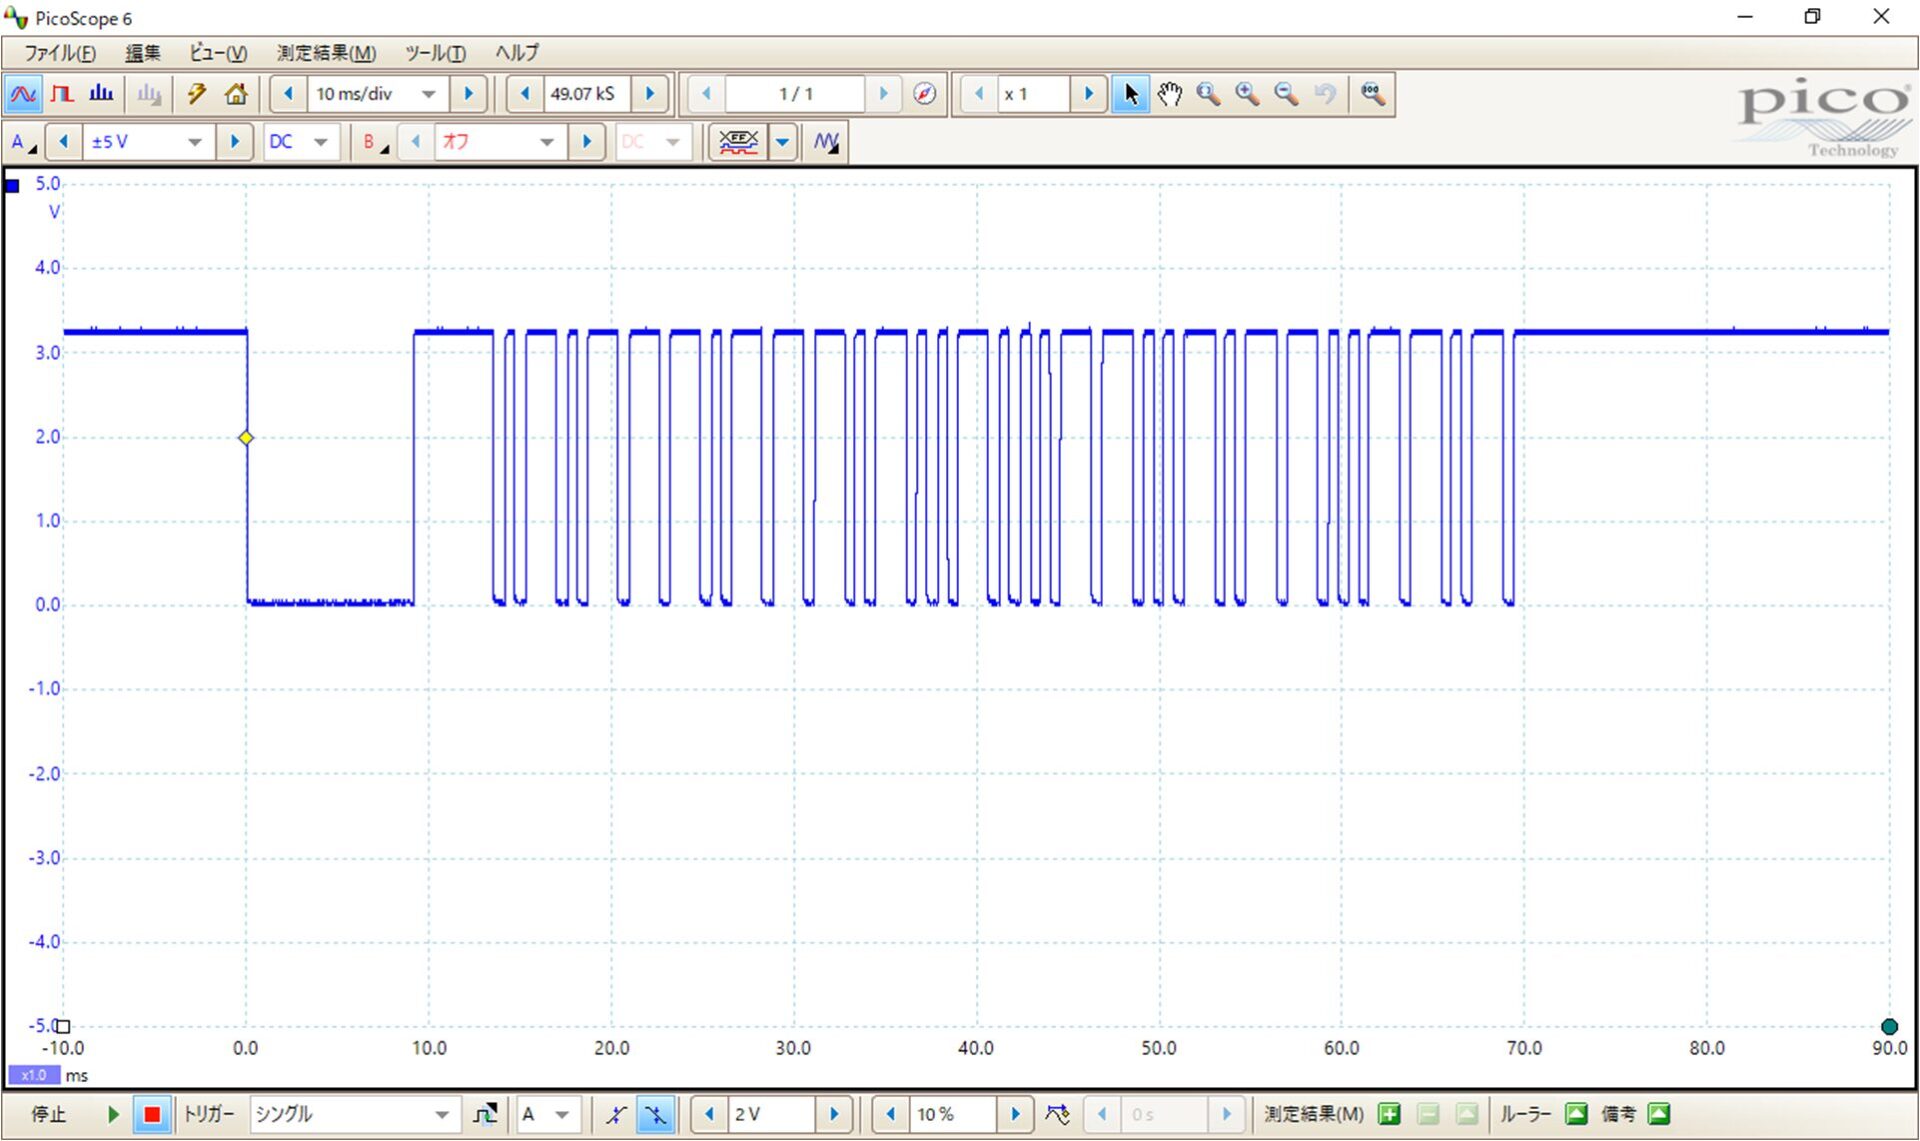
Task: Click the zoom-in magnifier tool
Action: click(1247, 94)
